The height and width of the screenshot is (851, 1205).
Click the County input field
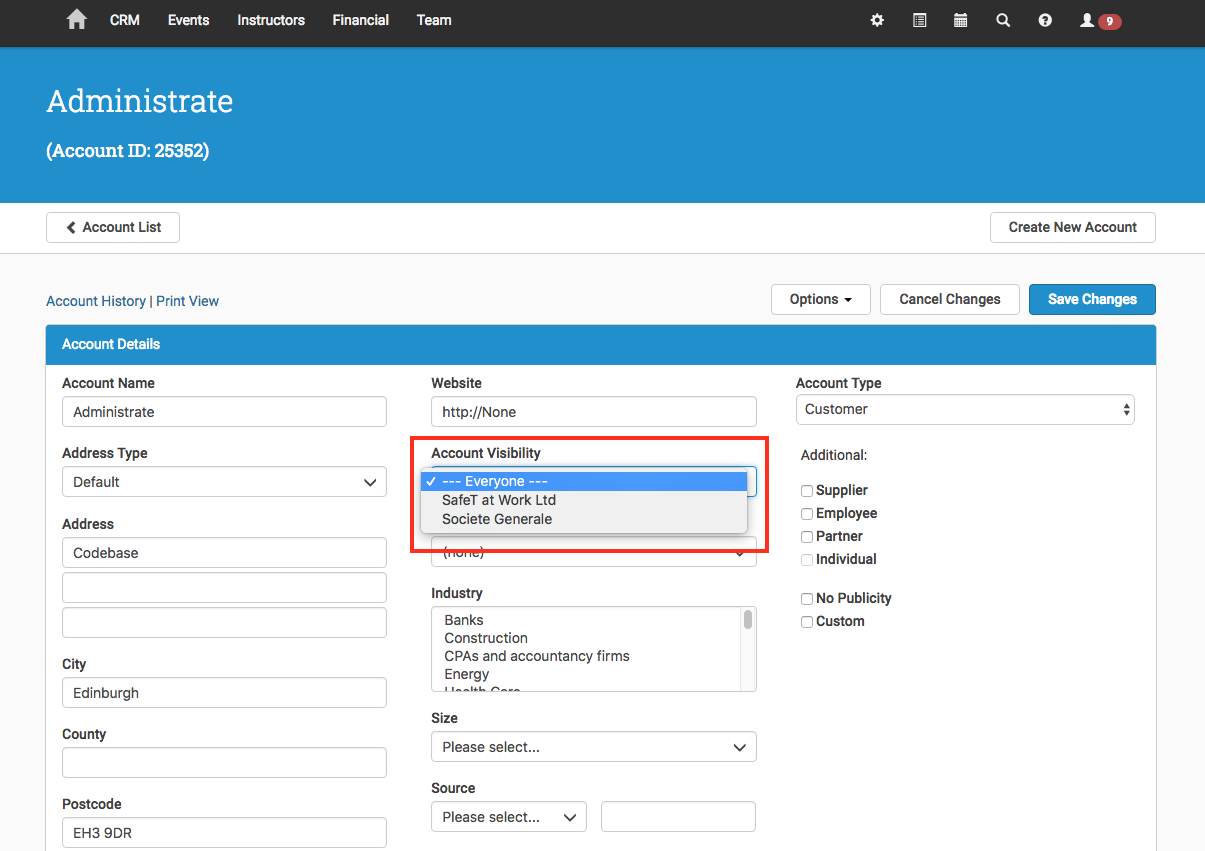(224, 763)
